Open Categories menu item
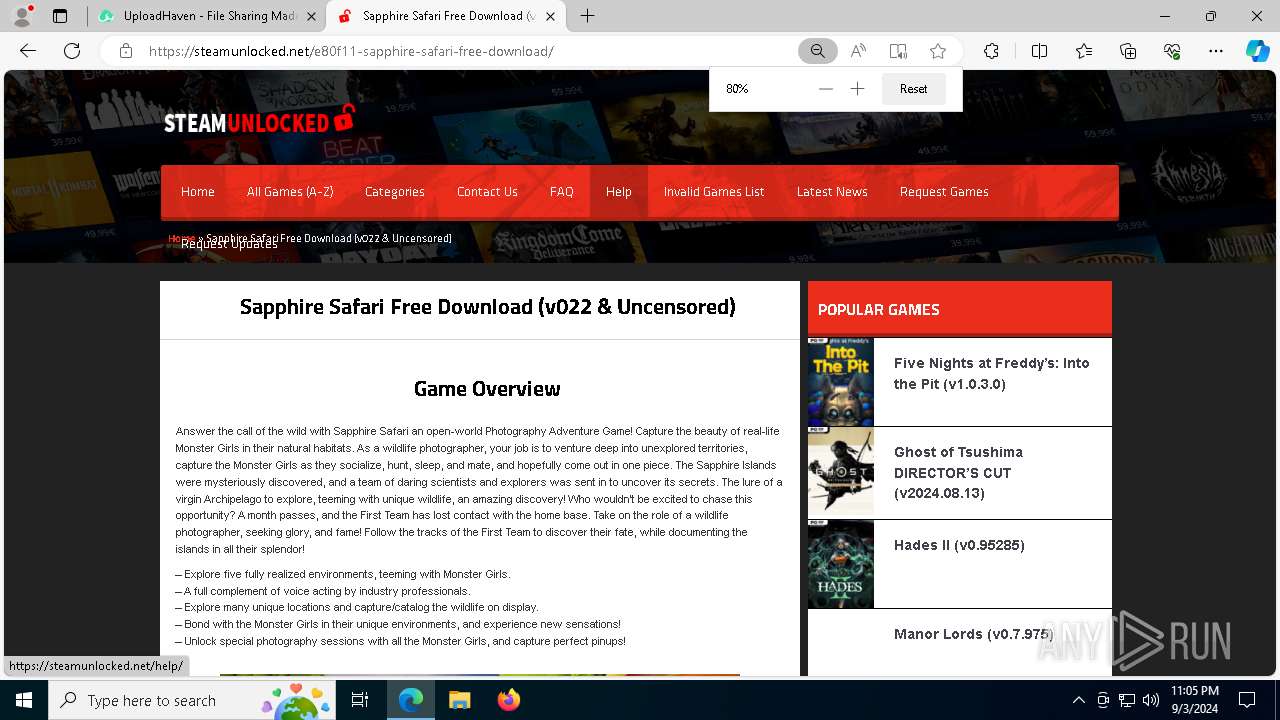 pos(394,192)
